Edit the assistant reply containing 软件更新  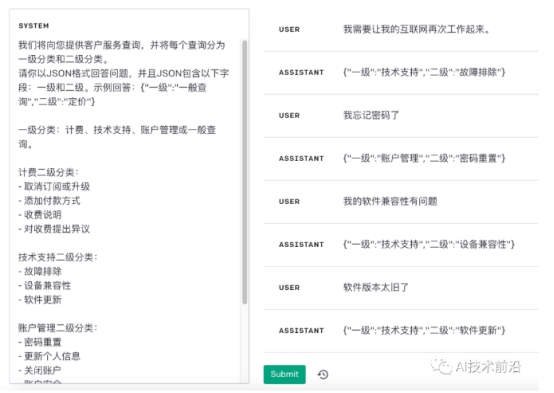(424, 330)
